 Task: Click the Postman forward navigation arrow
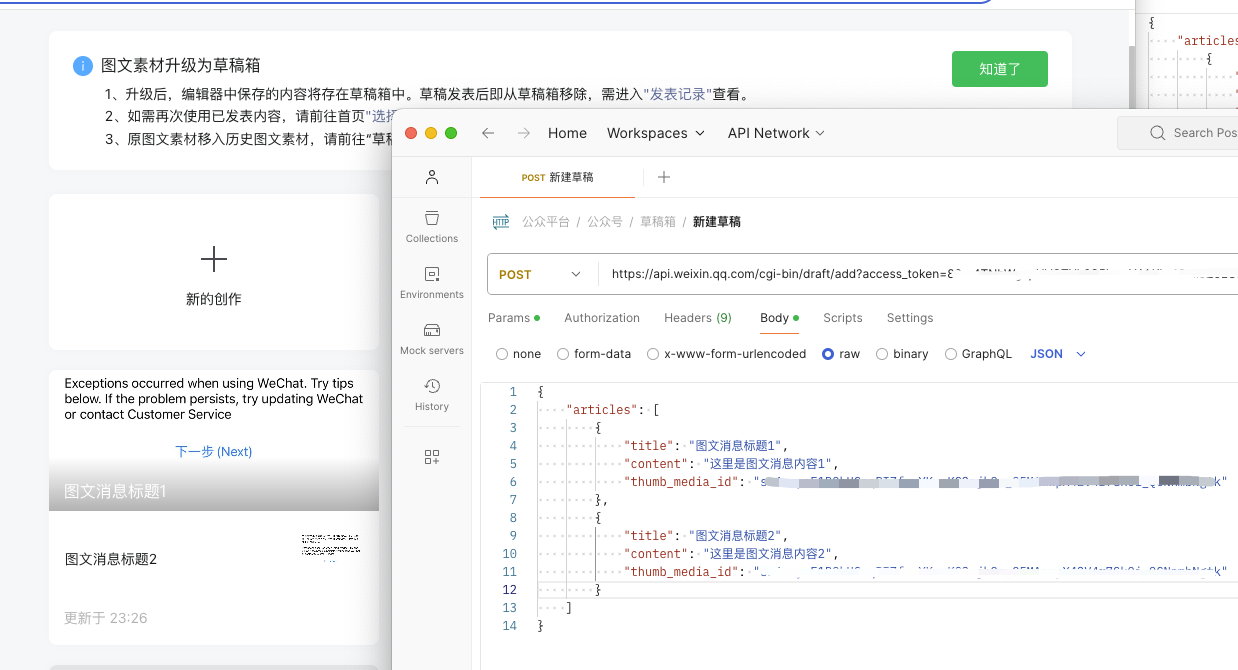[x=524, y=133]
